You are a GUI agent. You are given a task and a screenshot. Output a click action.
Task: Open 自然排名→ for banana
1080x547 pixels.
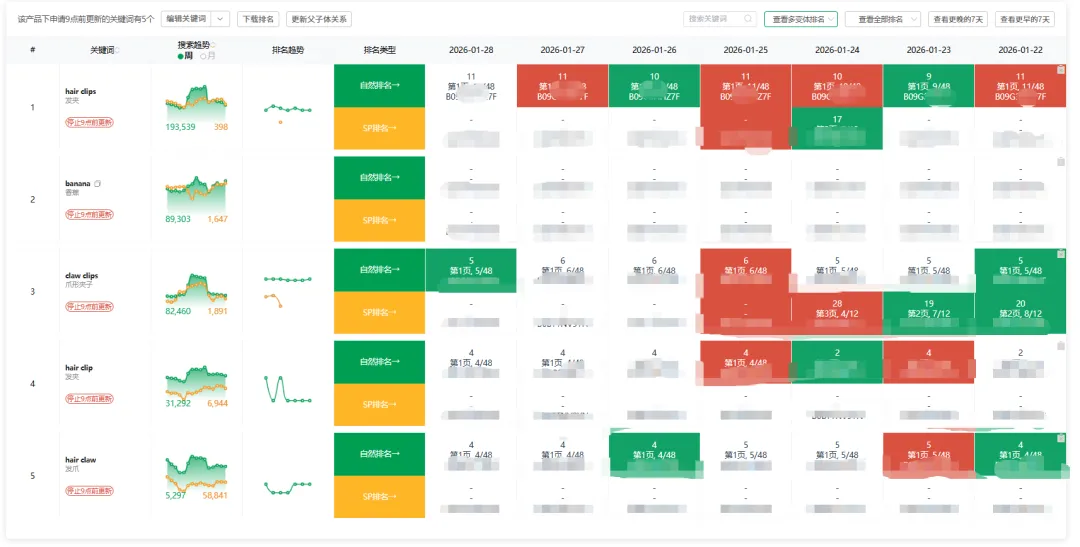point(380,178)
